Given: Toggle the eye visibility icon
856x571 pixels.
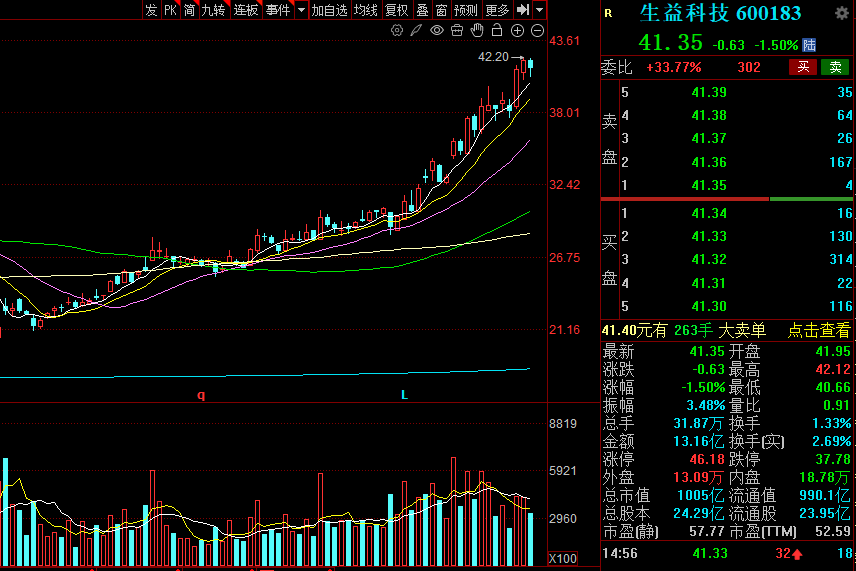Looking at the screenshot, I should point(437,31).
